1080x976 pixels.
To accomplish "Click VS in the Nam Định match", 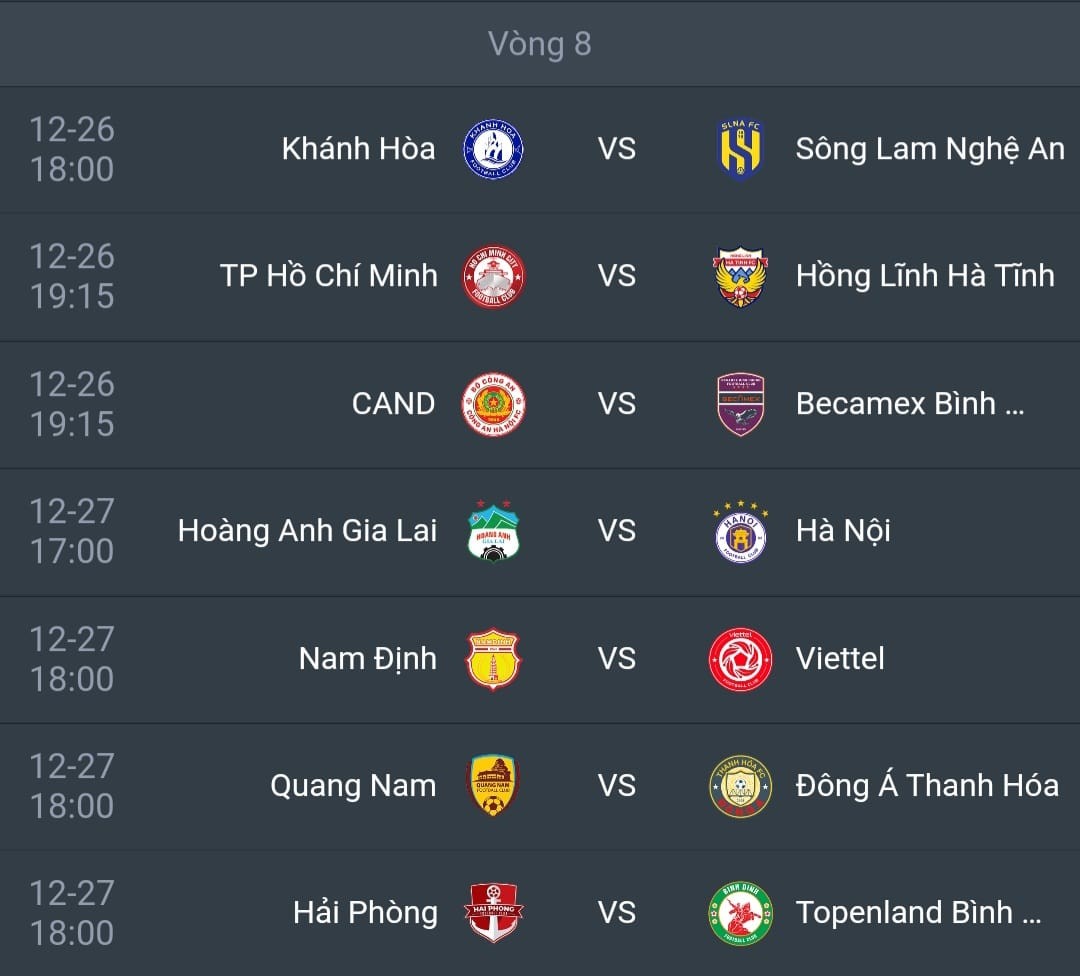I will [617, 659].
